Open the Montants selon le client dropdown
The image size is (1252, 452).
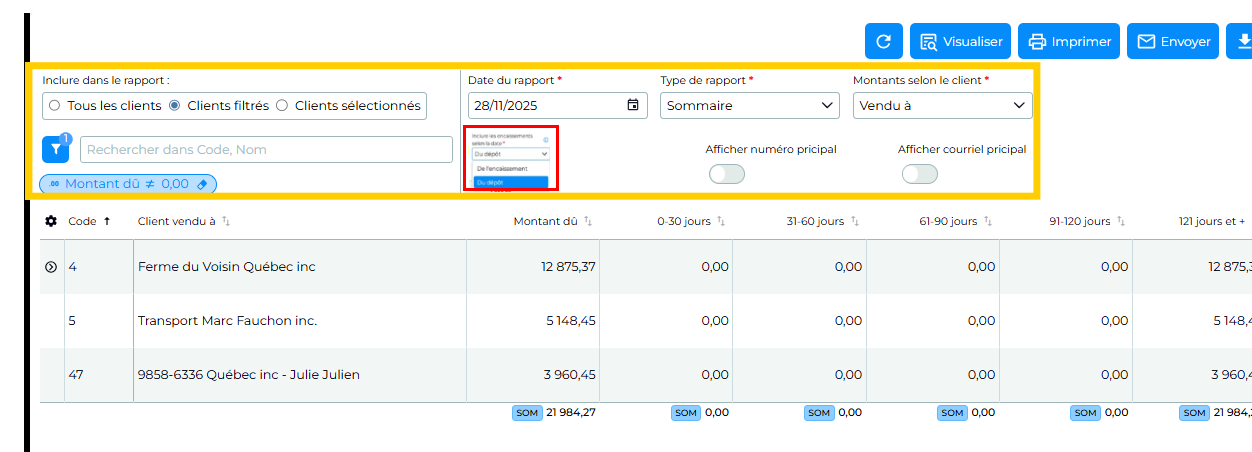click(x=942, y=105)
